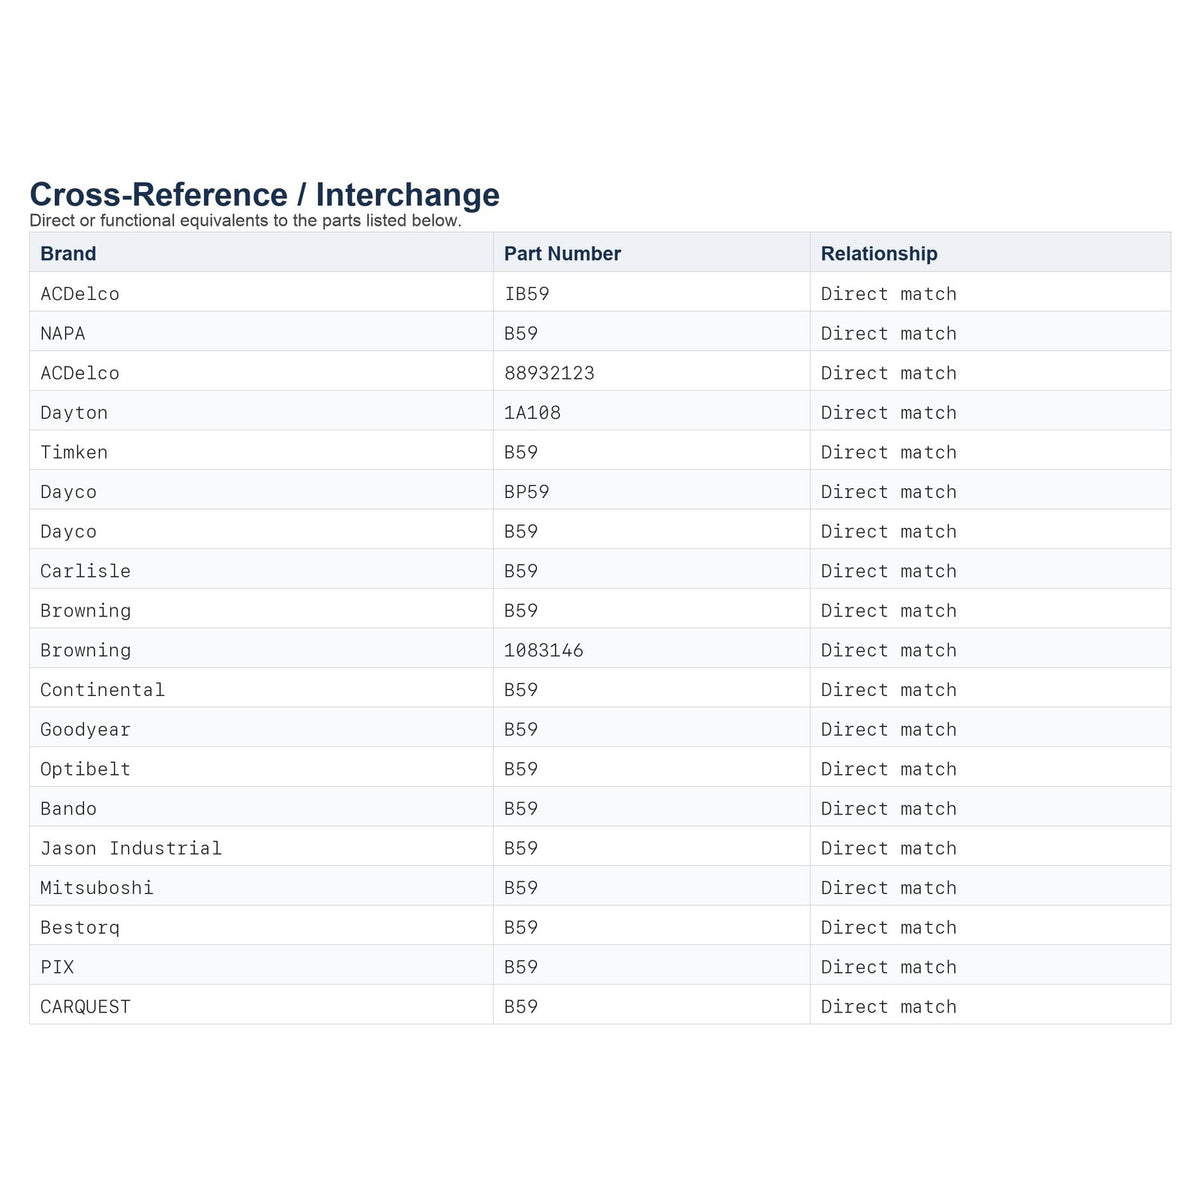
Task: Click "Direct match" in the Bestorq row
Action: [889, 928]
